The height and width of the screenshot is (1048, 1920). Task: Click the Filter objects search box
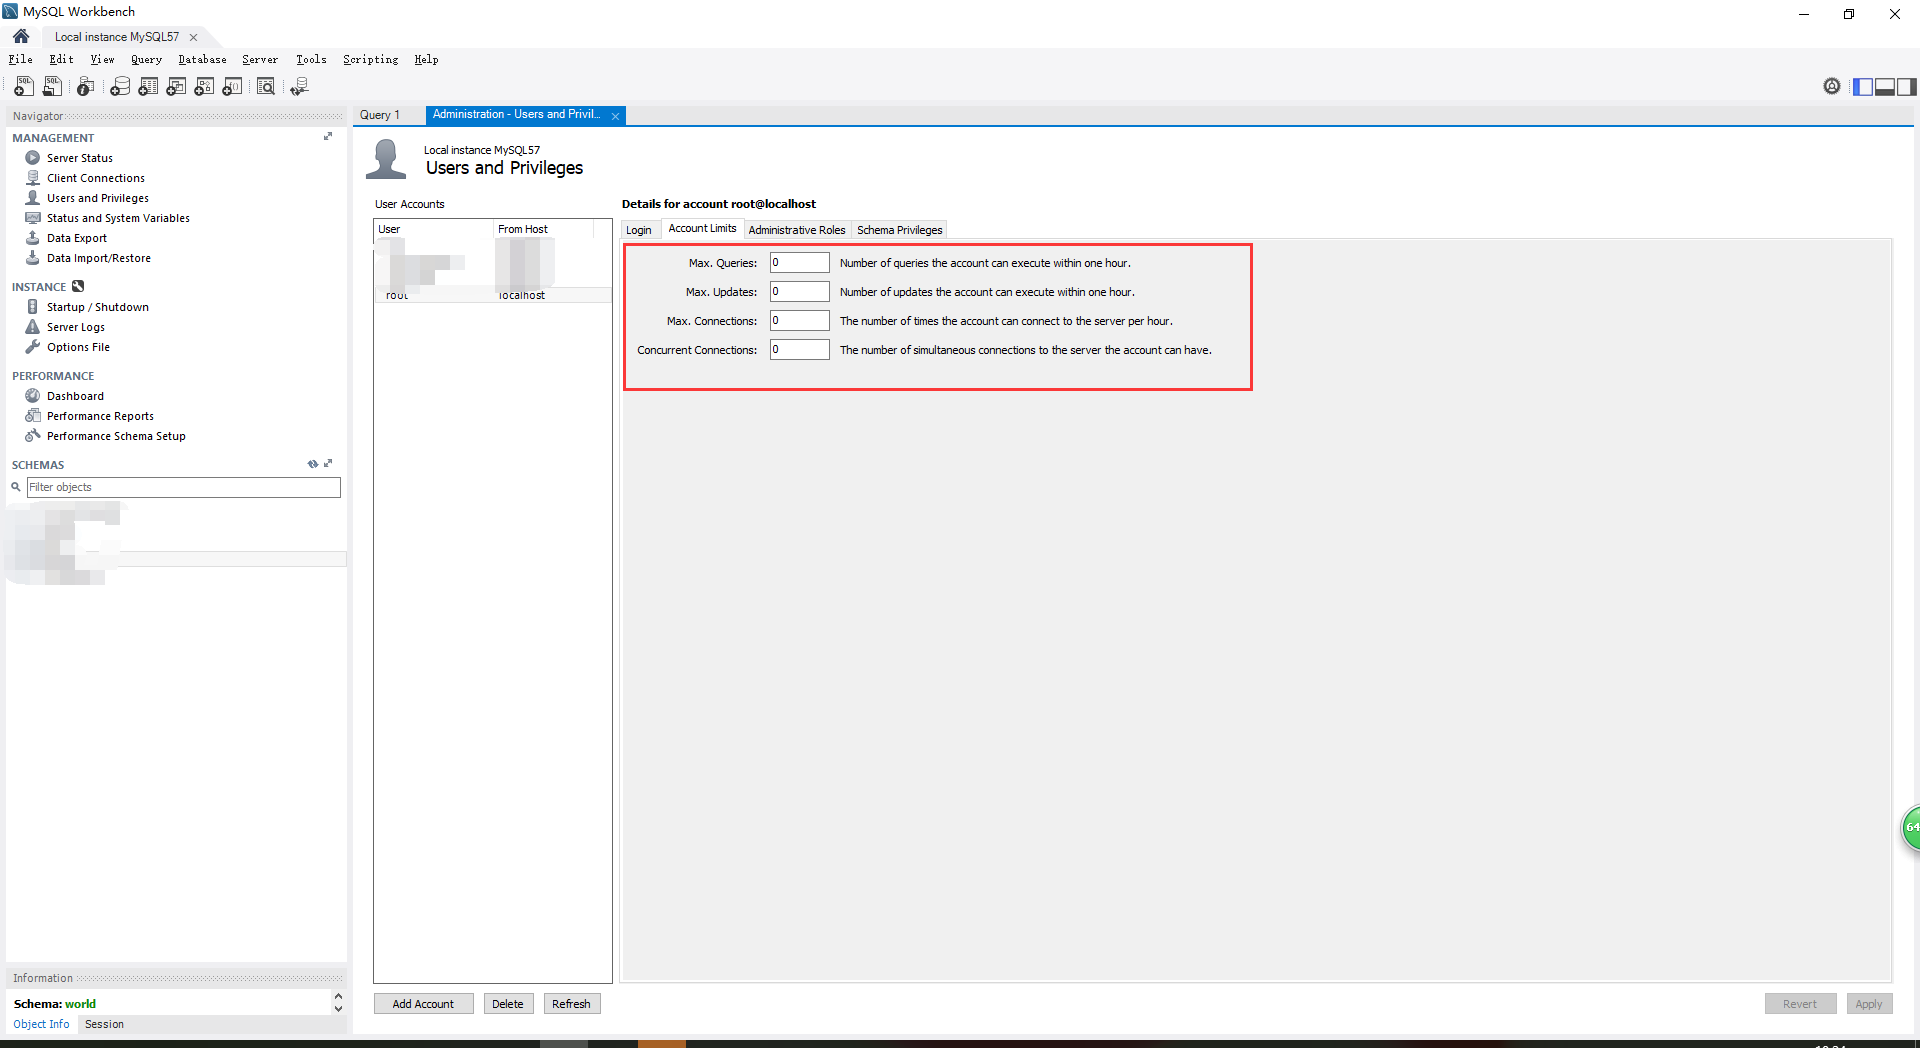[183, 487]
